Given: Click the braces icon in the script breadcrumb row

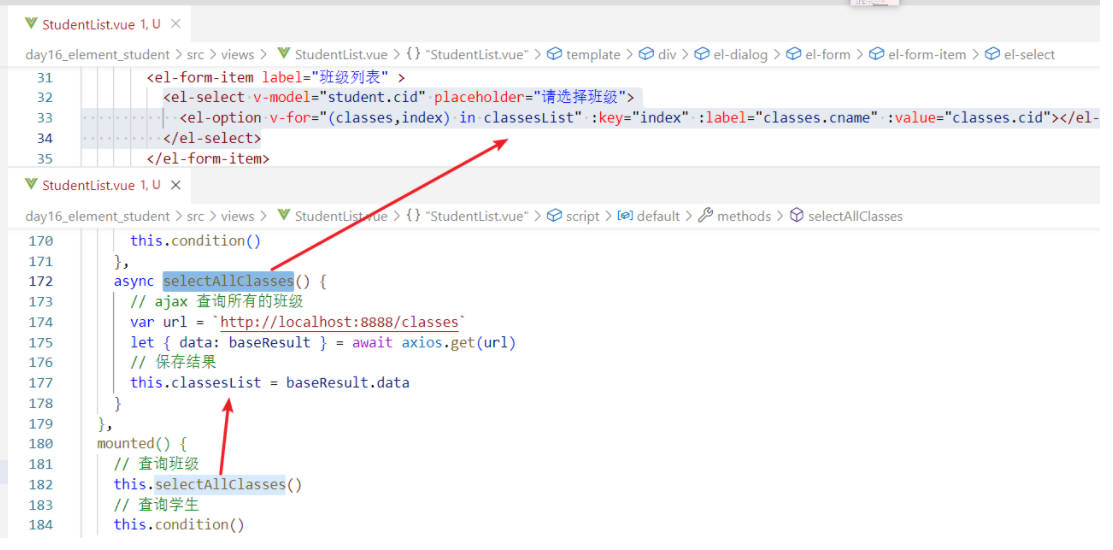Looking at the screenshot, I should click(413, 216).
